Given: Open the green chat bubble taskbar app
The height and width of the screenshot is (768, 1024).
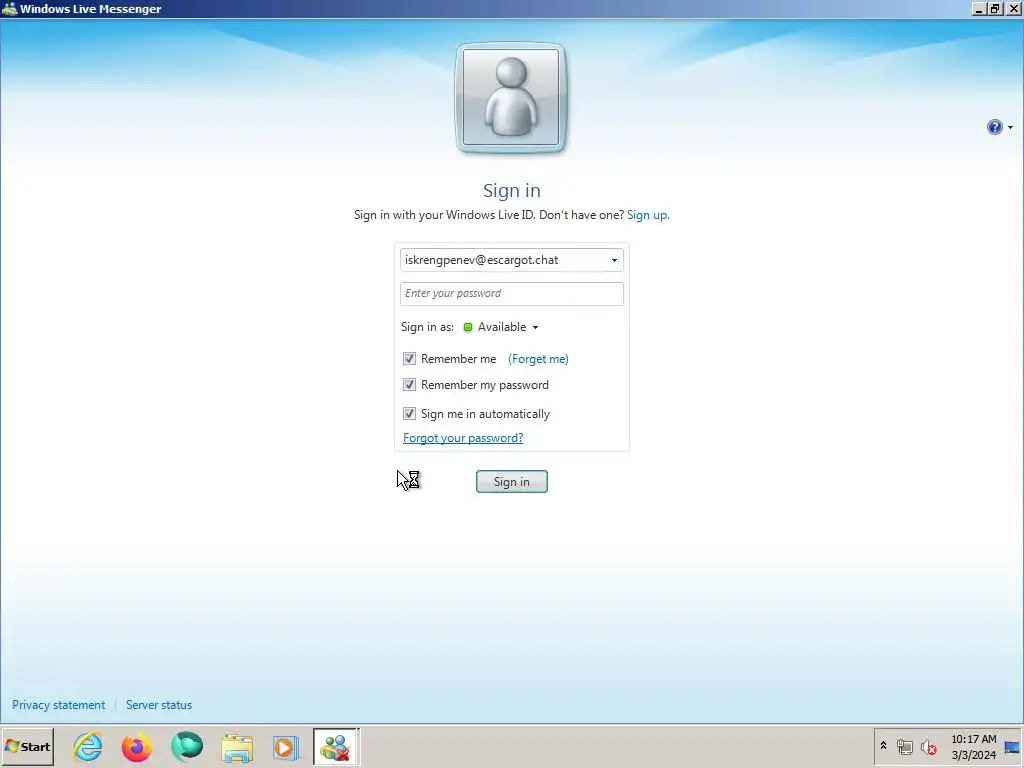Looking at the screenshot, I should (x=187, y=747).
